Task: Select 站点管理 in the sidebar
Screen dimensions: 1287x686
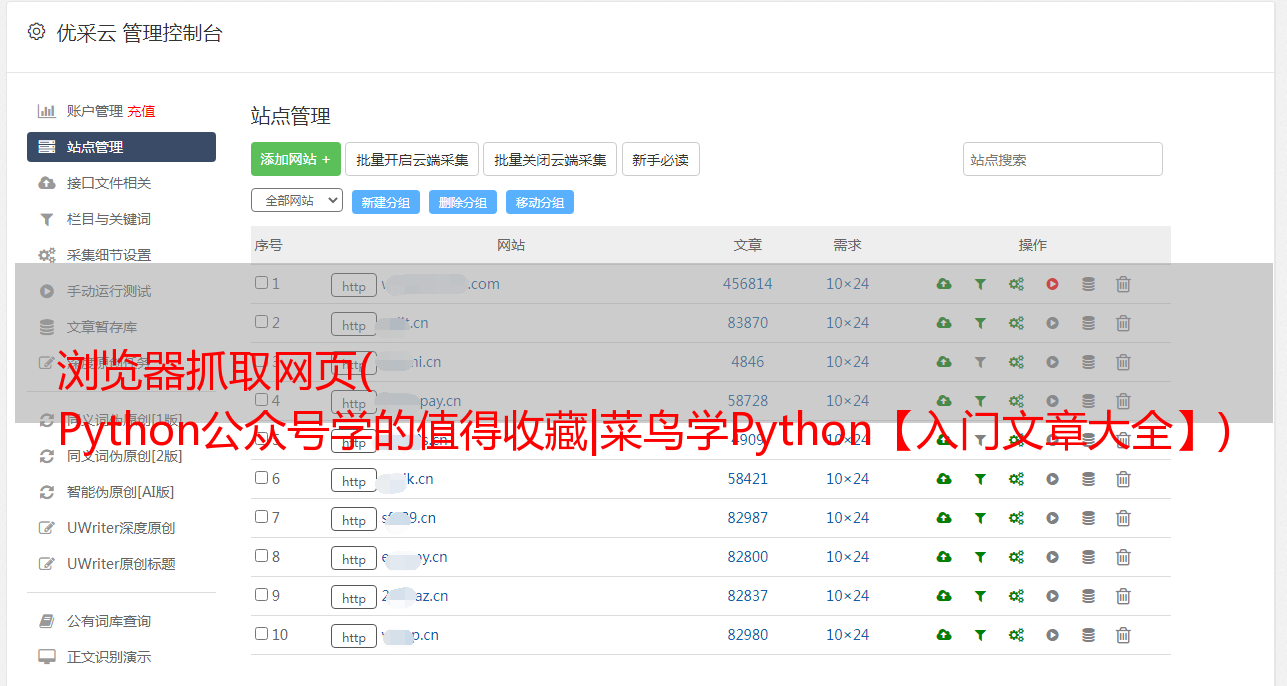Action: pyautogui.click(x=121, y=147)
